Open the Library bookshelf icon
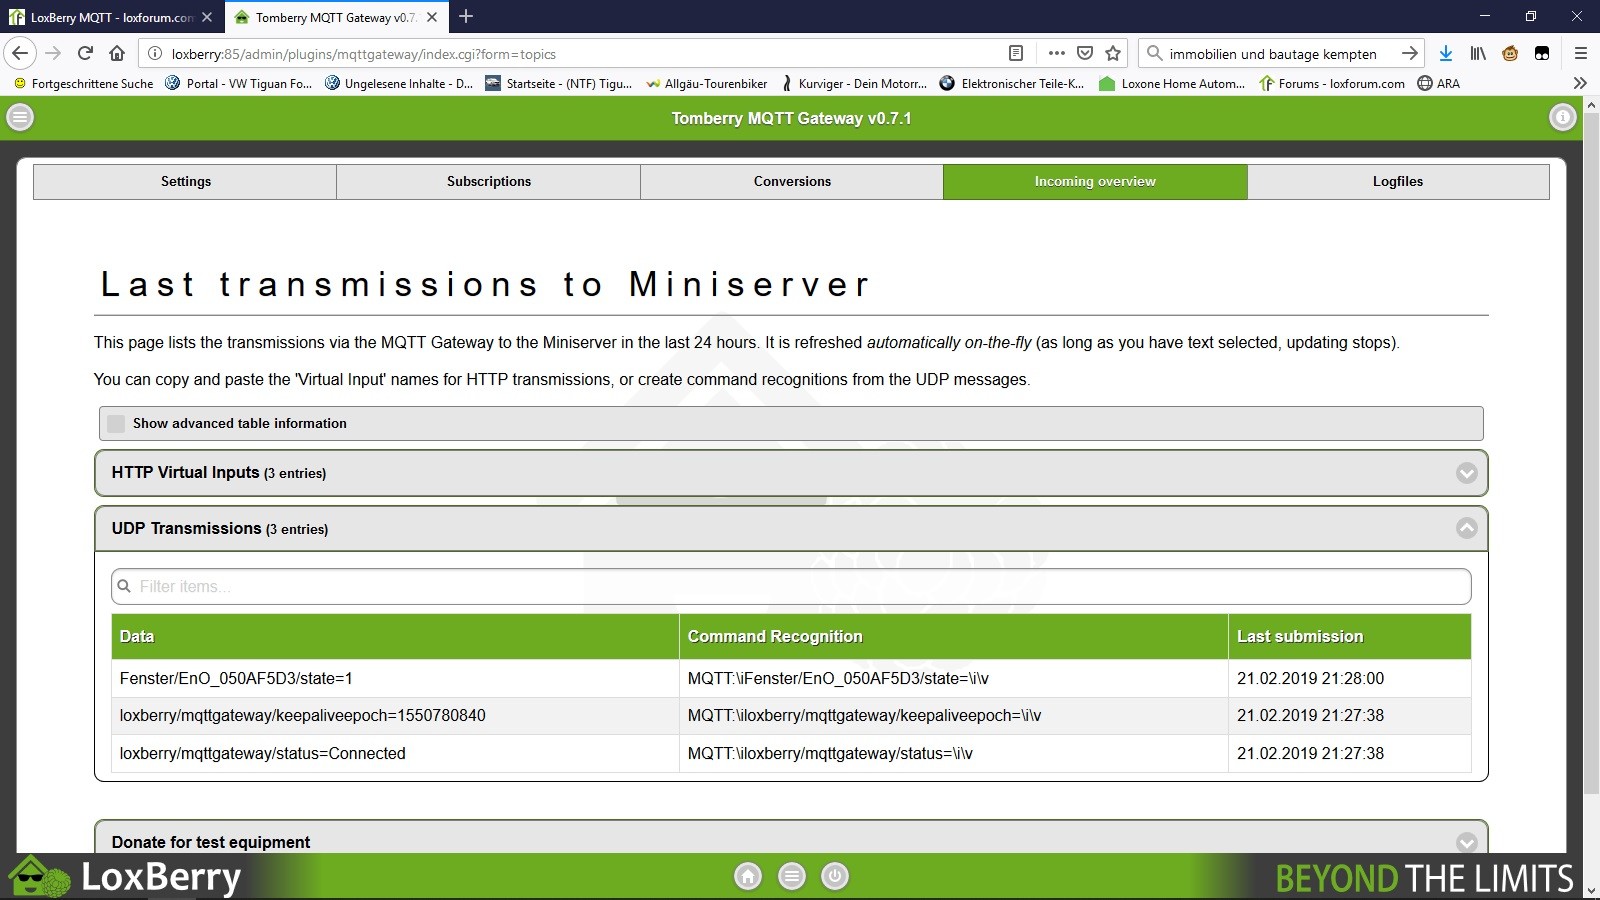The image size is (1600, 900). tap(1478, 54)
